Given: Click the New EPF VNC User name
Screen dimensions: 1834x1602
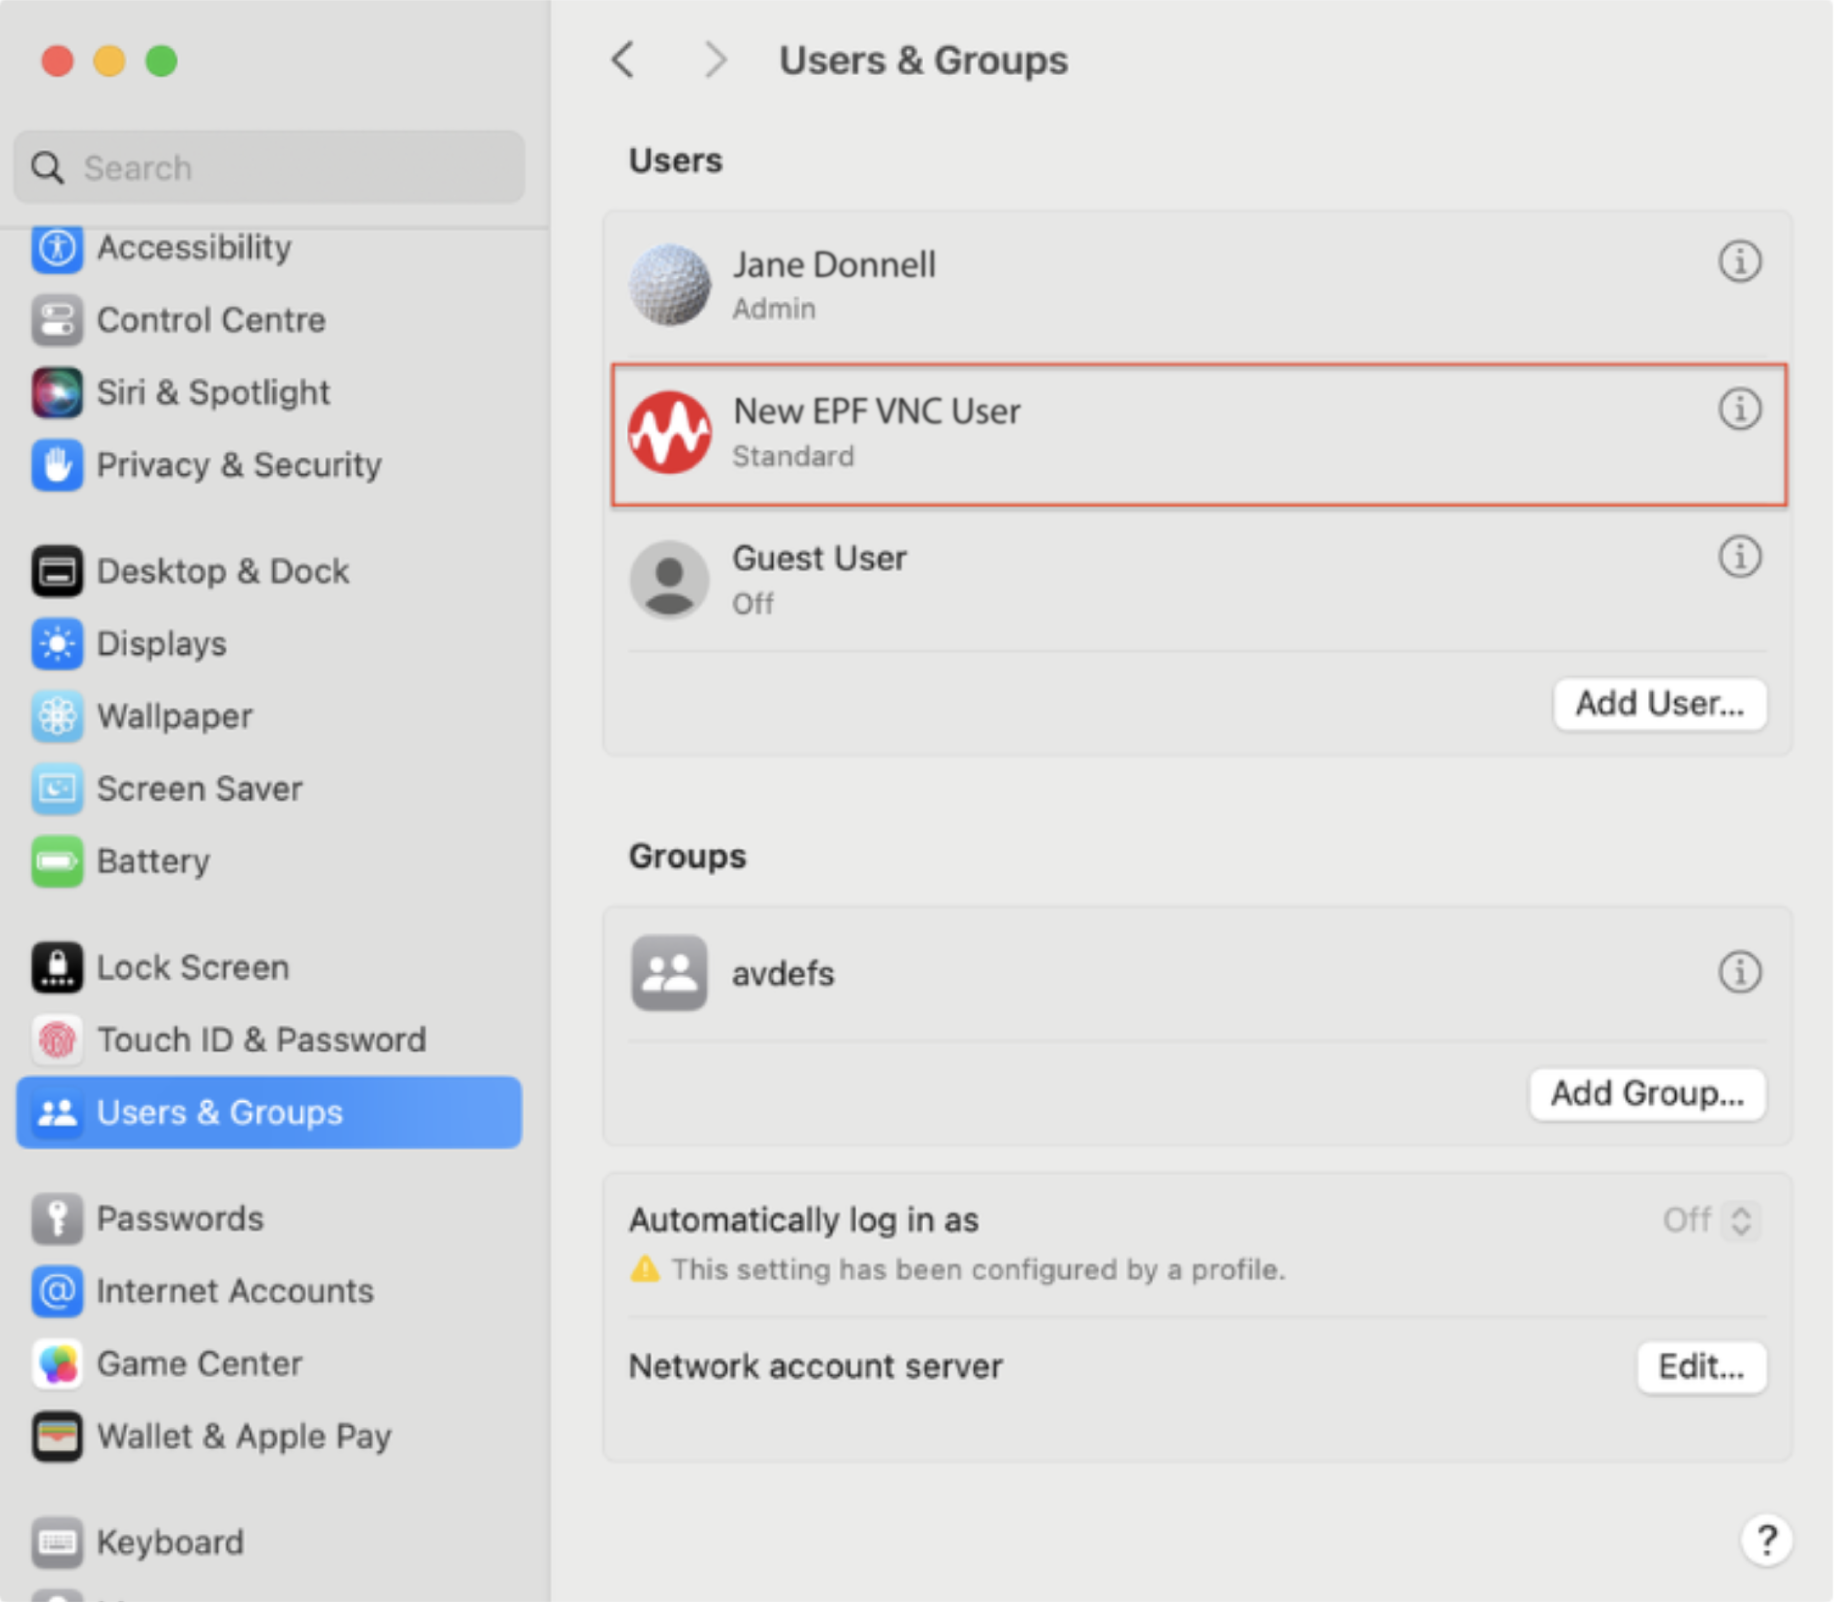Looking at the screenshot, I should (x=877, y=411).
